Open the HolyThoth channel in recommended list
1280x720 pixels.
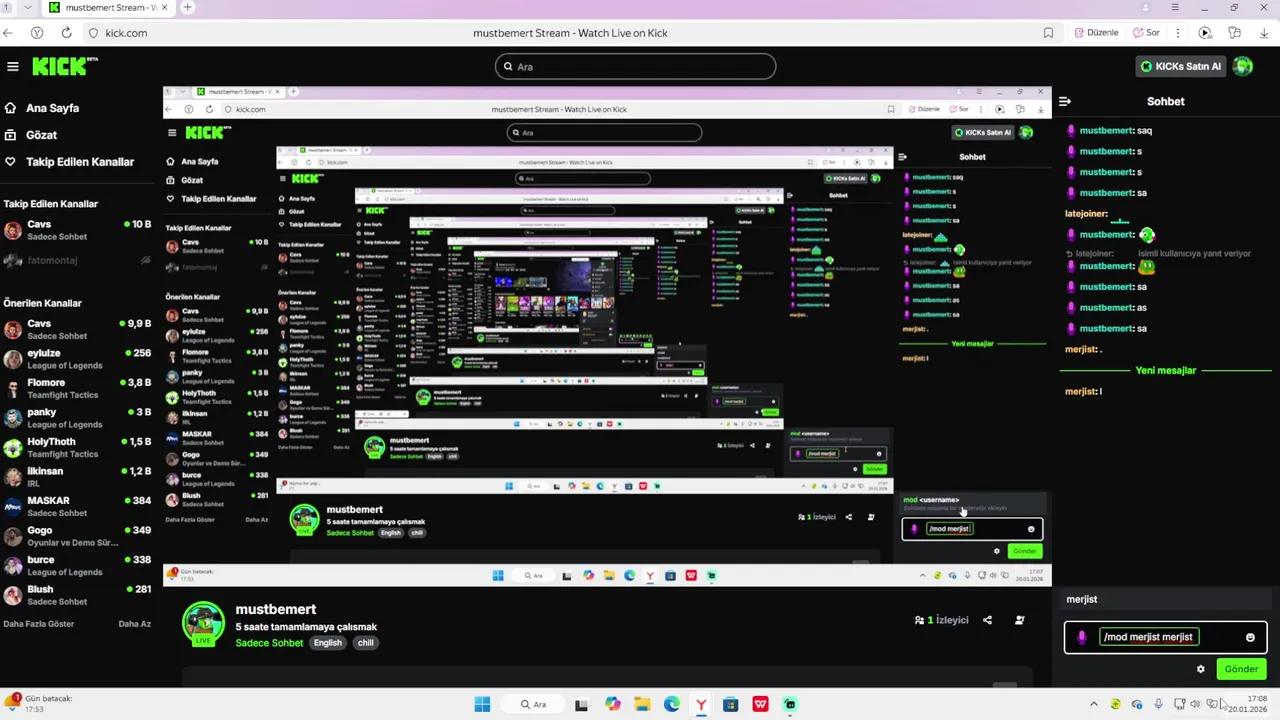[x=78, y=447]
